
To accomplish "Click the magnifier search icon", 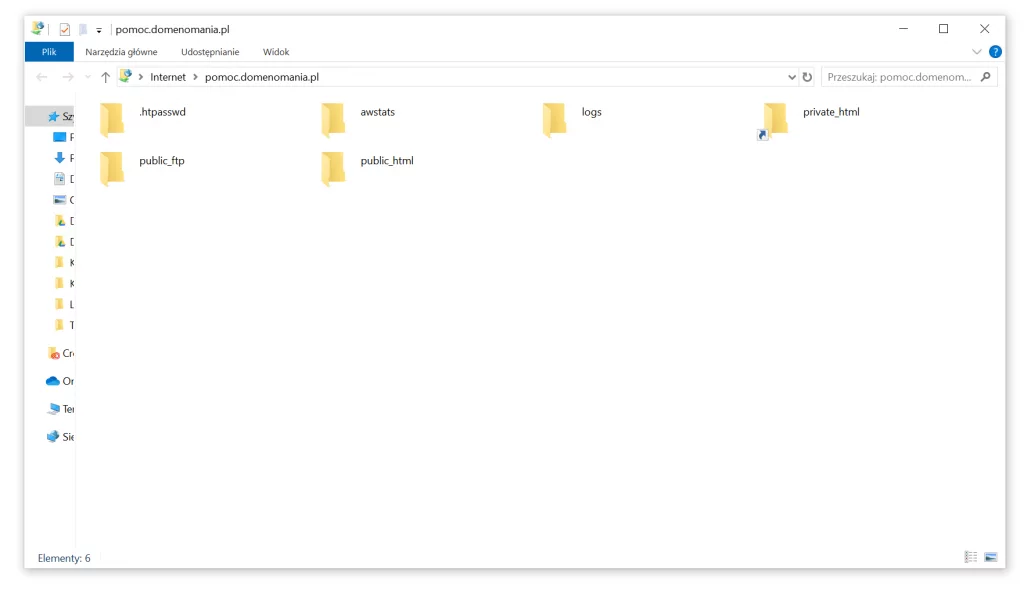I will 985,77.
